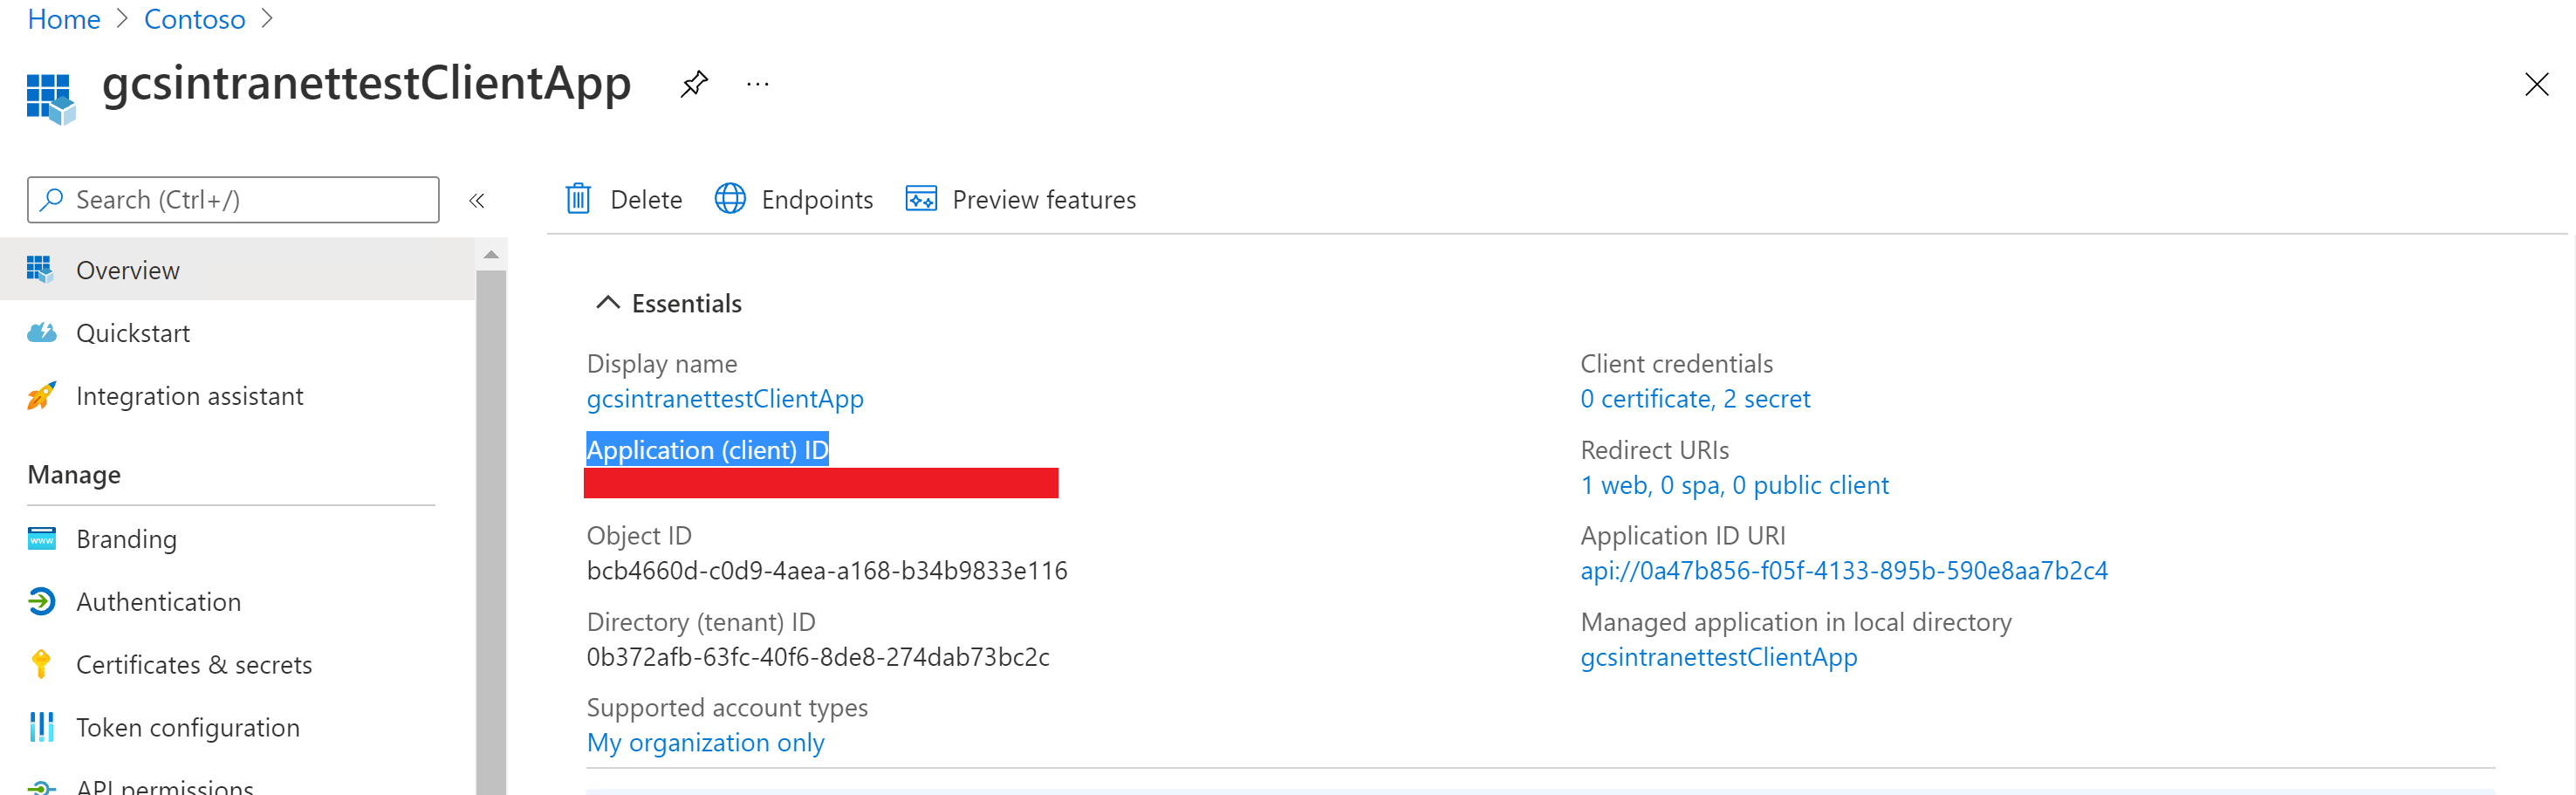Click the Delete trash icon

578,199
